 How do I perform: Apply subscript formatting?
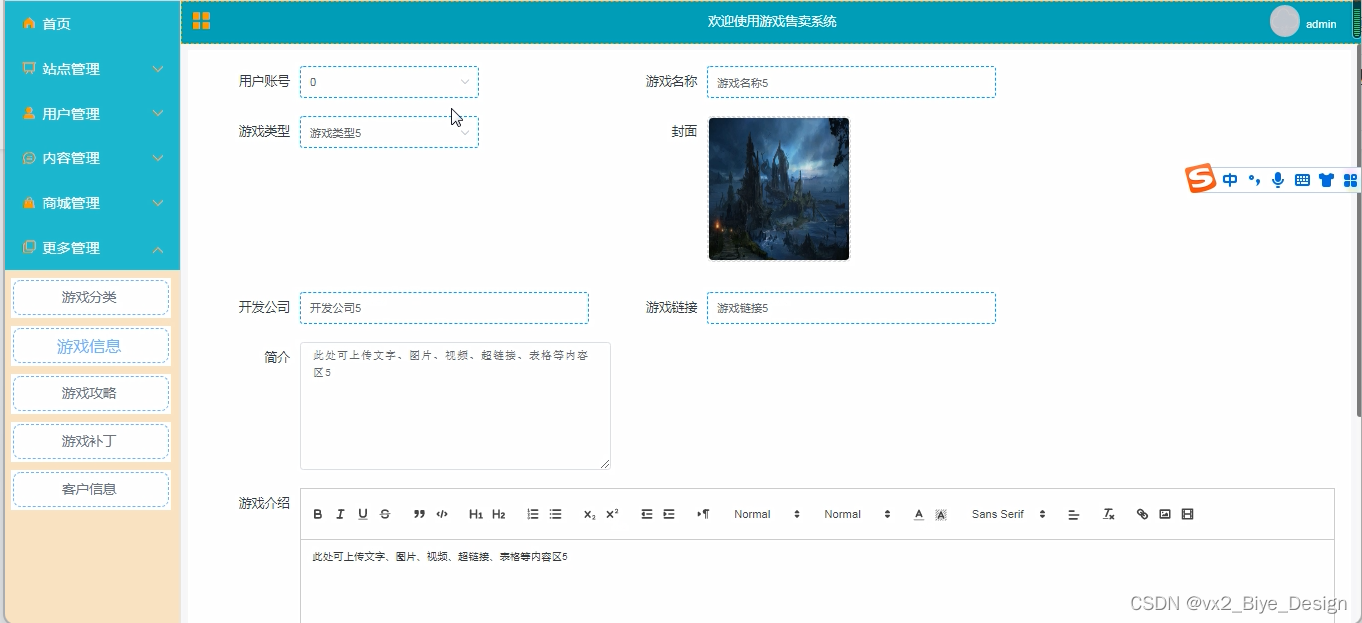pyautogui.click(x=590, y=514)
